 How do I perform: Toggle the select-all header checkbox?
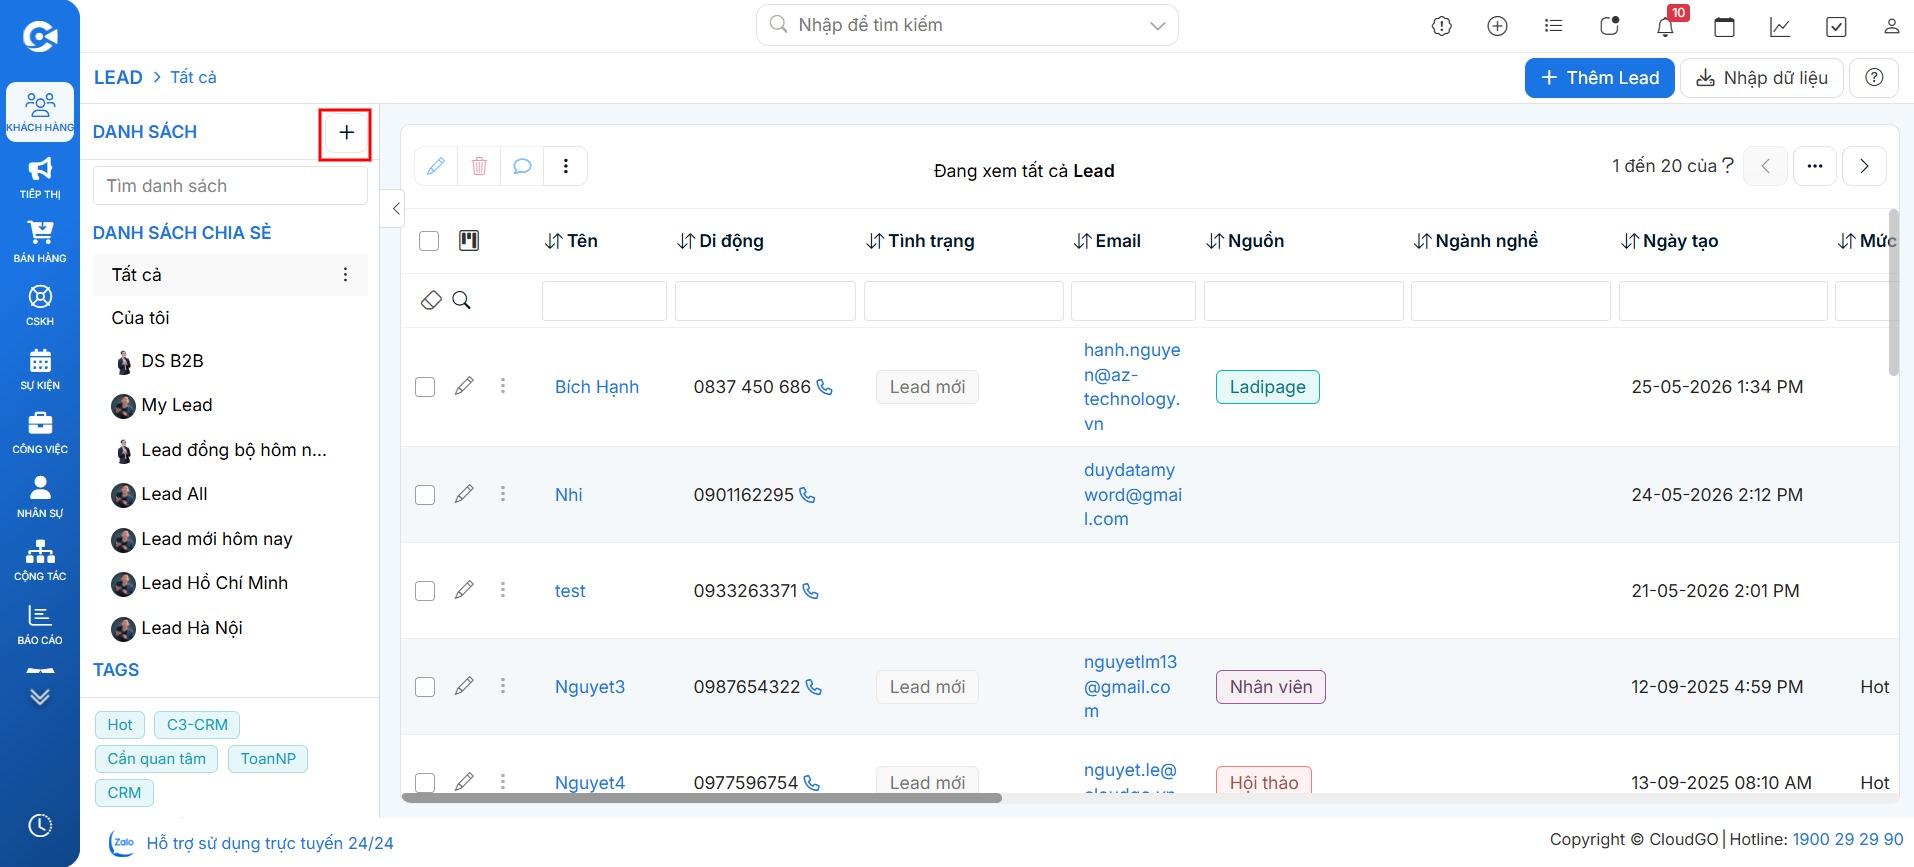(x=429, y=241)
